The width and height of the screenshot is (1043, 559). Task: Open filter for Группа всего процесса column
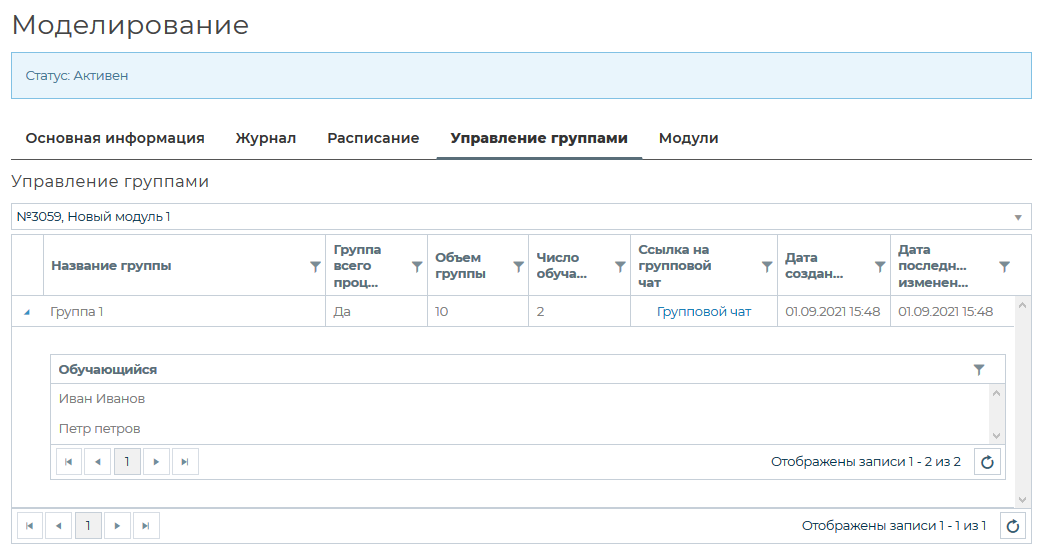pyautogui.click(x=417, y=266)
